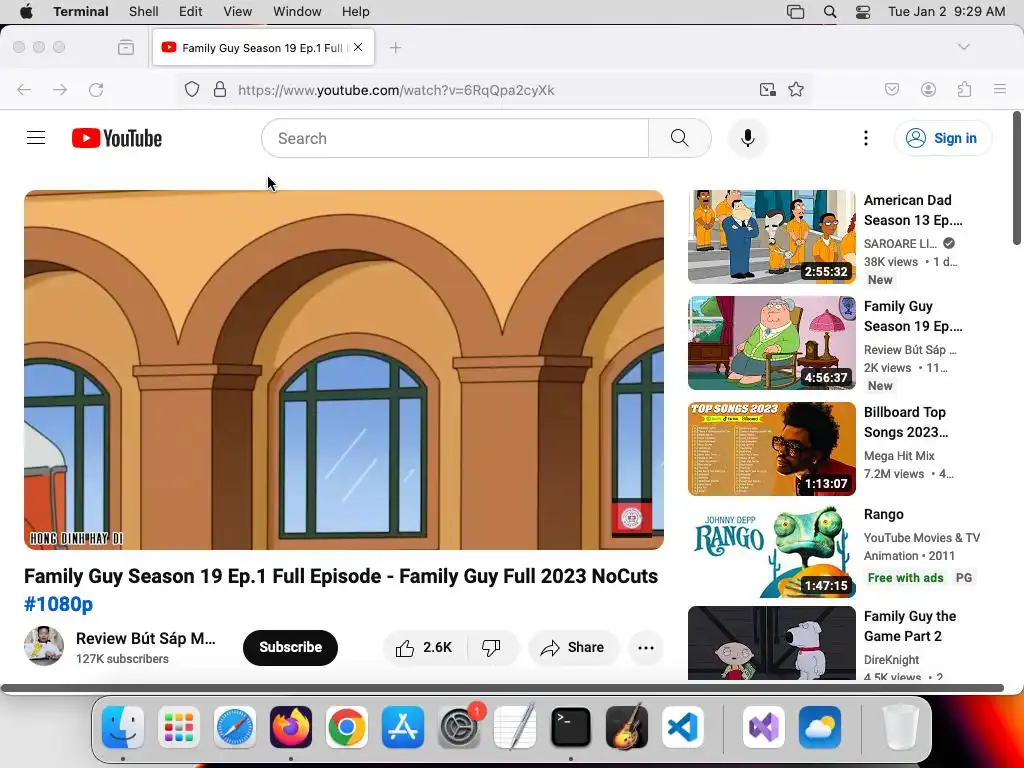Open the tracking protection shield icon
The height and width of the screenshot is (768, 1024).
coord(191,89)
